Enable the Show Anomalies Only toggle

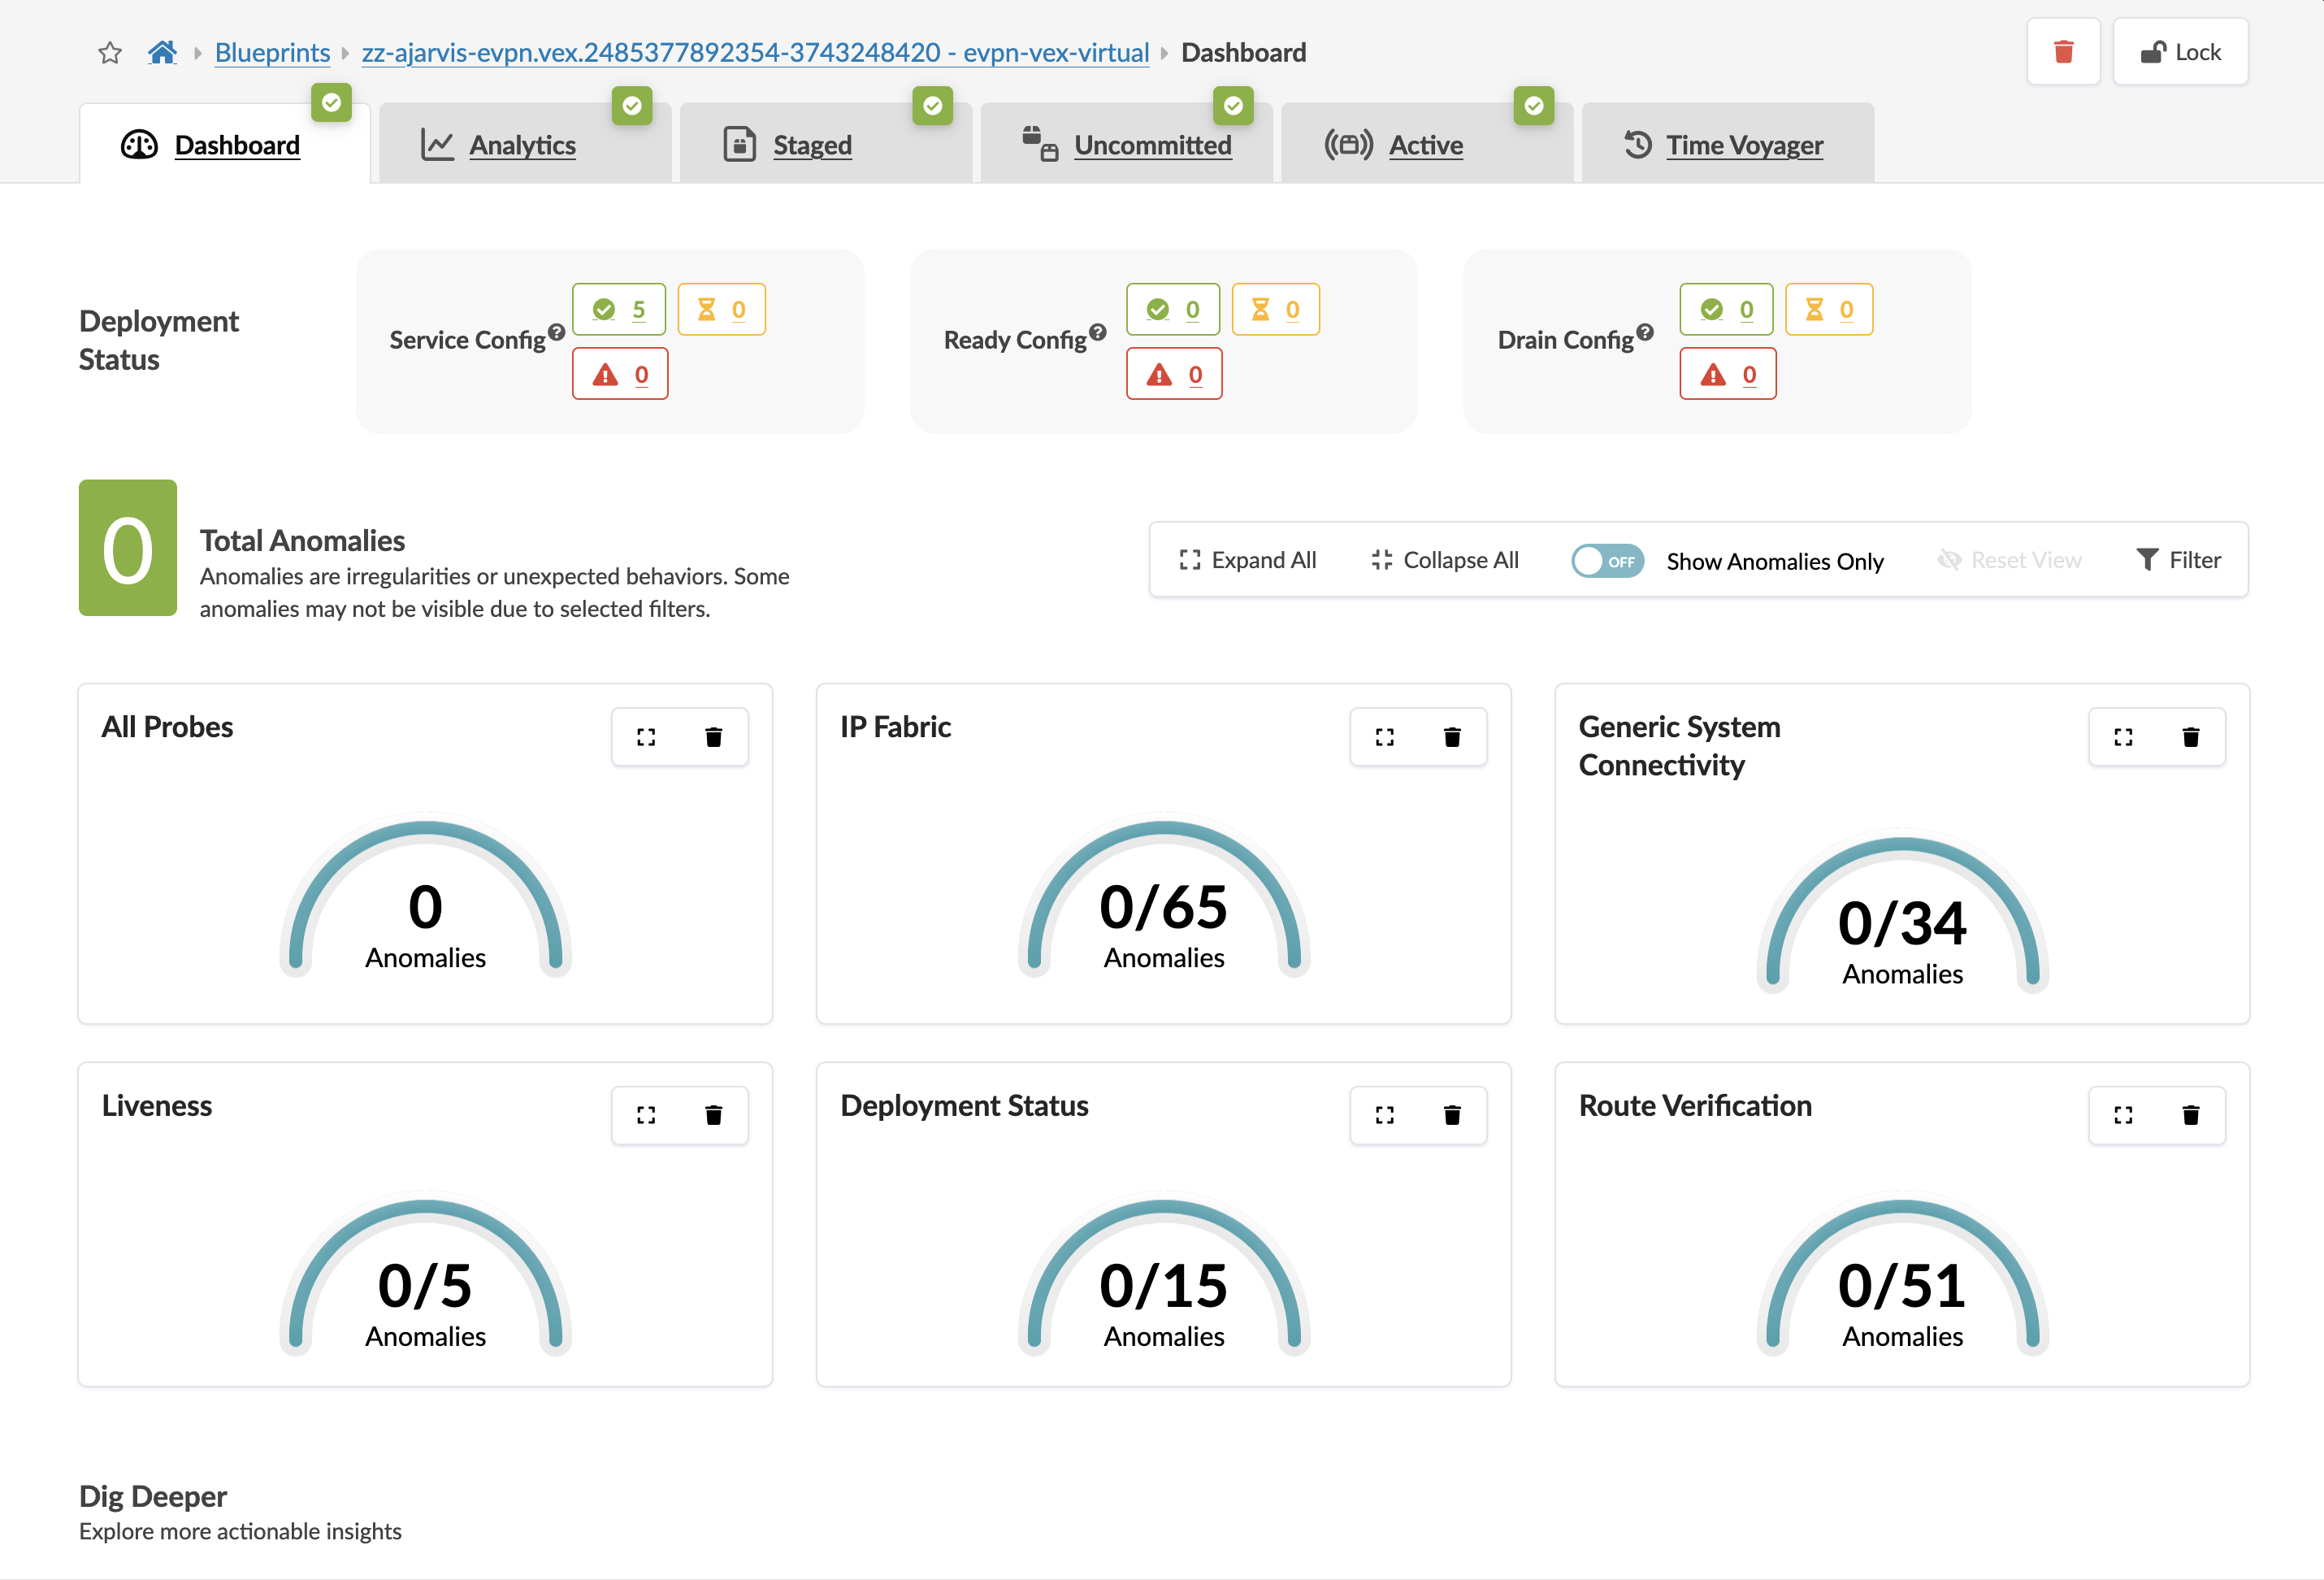pyautogui.click(x=1606, y=561)
